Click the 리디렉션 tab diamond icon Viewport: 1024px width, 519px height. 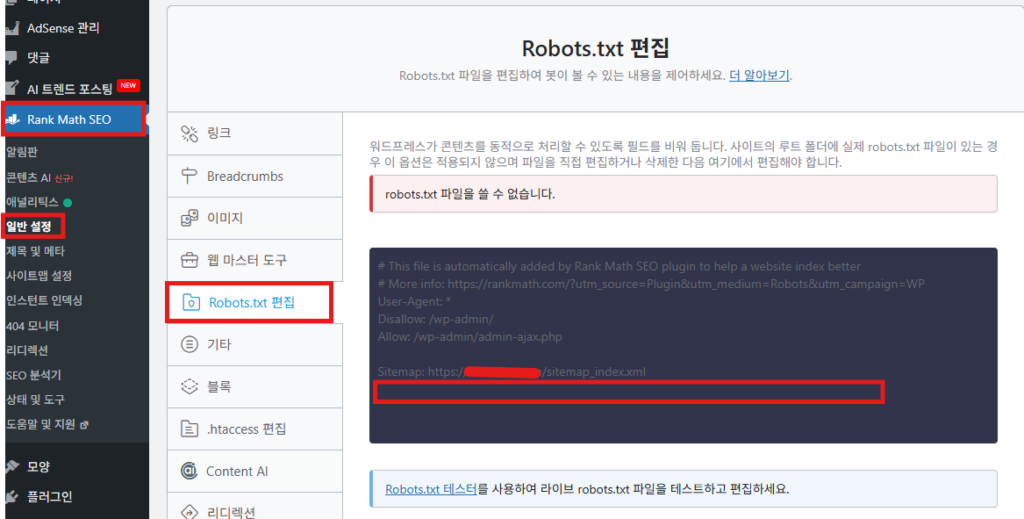(189, 512)
